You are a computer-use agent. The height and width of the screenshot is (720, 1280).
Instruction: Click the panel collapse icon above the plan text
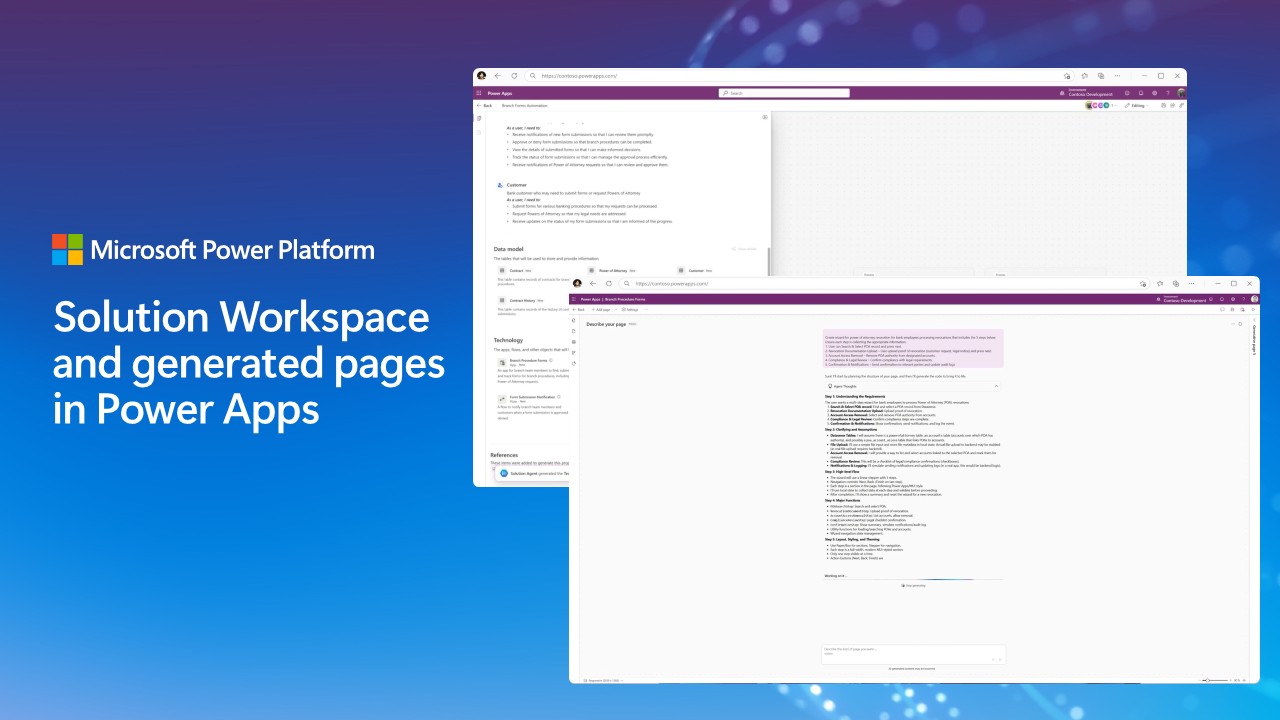point(765,117)
